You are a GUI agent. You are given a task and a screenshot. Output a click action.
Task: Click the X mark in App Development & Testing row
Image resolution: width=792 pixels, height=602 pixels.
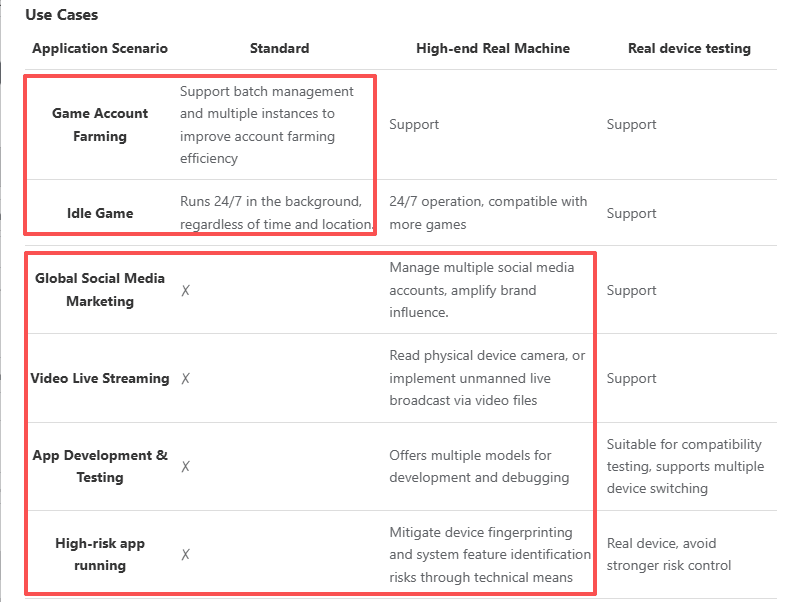(x=186, y=467)
